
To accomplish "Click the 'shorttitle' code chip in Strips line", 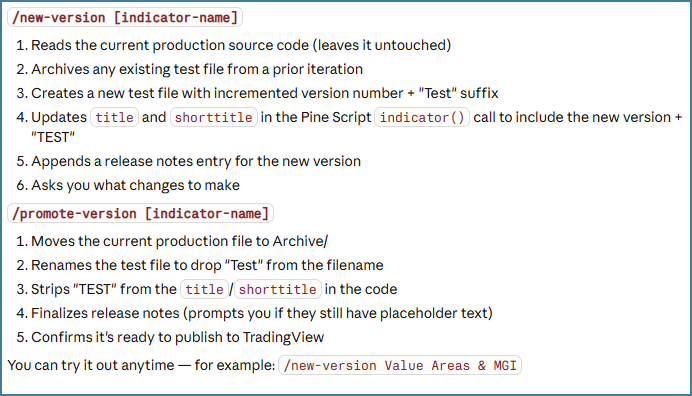I will click(x=278, y=289).
